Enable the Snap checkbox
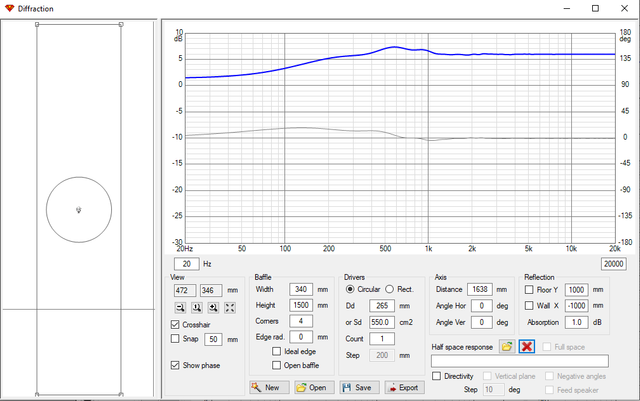Screen dimensions: 640x401 (175, 339)
